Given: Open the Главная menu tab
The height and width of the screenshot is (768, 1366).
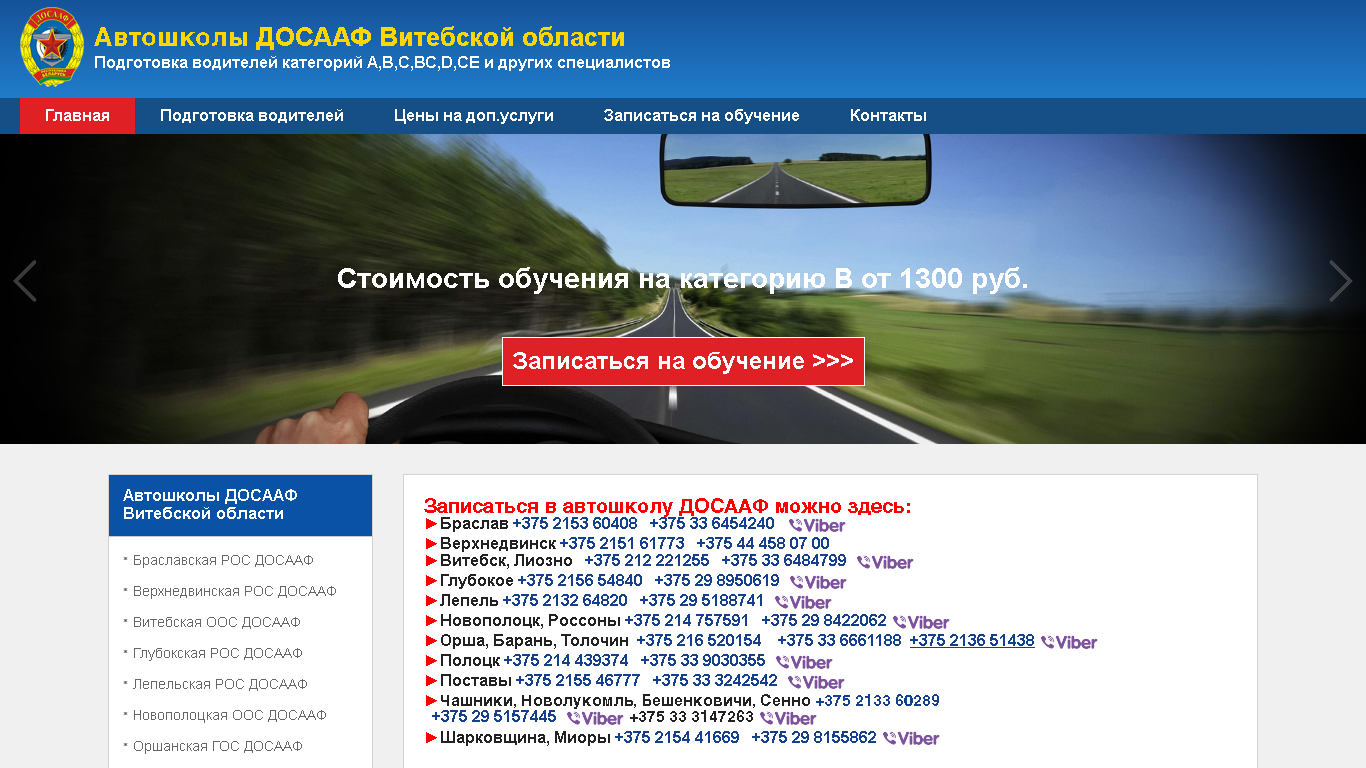Looking at the screenshot, I should 77,116.
